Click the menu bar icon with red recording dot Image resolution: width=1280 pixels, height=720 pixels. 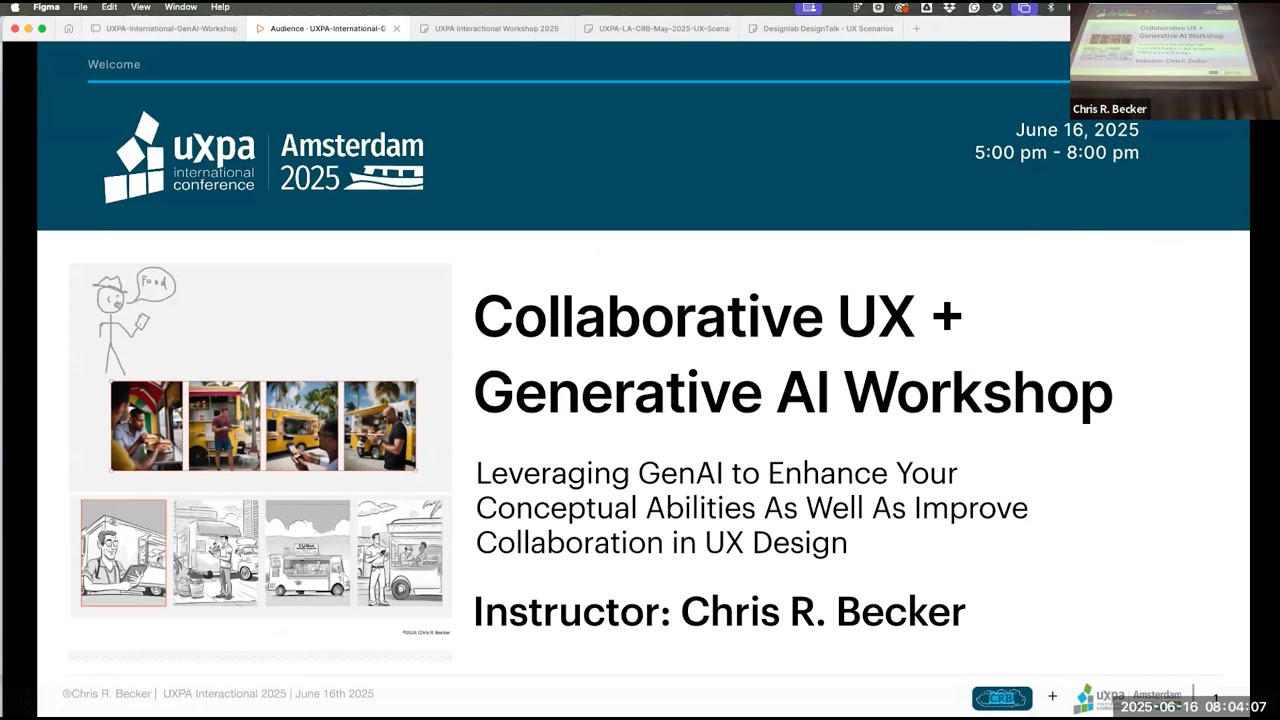902,7
